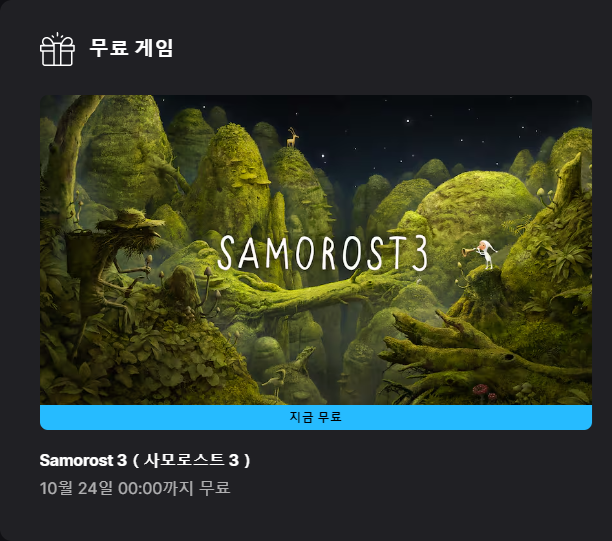612x541 pixels.
Task: Open the Samorost 3 (사모로스트 3) title
Action: coord(145,460)
